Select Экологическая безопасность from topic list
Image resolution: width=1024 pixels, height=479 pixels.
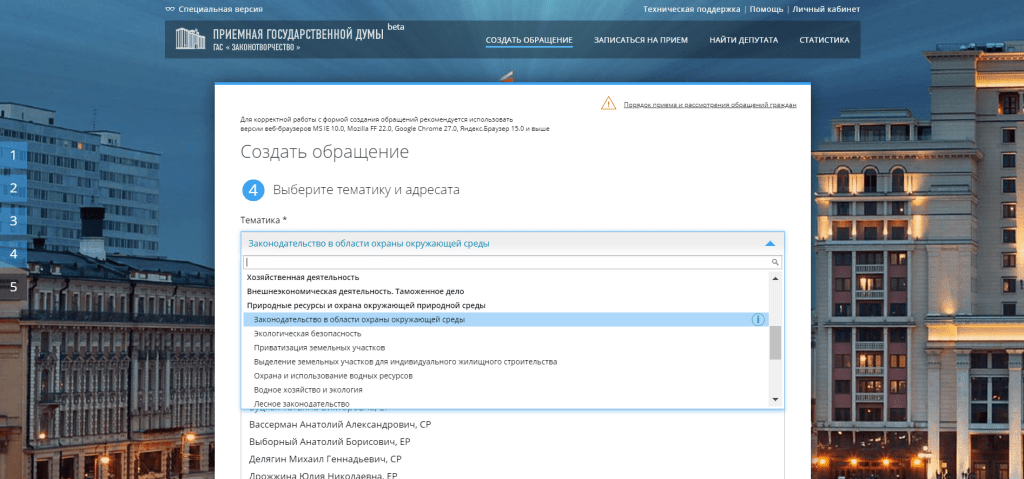tap(307, 334)
